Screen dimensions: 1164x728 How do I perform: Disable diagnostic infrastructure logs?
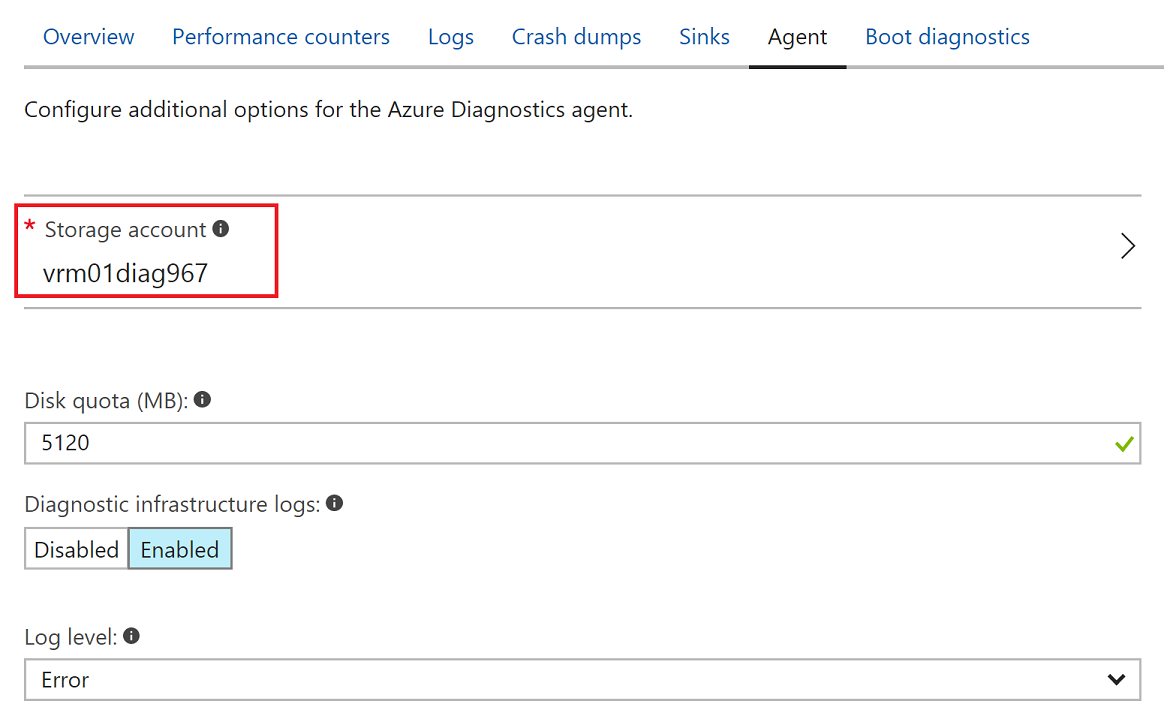tap(75, 548)
